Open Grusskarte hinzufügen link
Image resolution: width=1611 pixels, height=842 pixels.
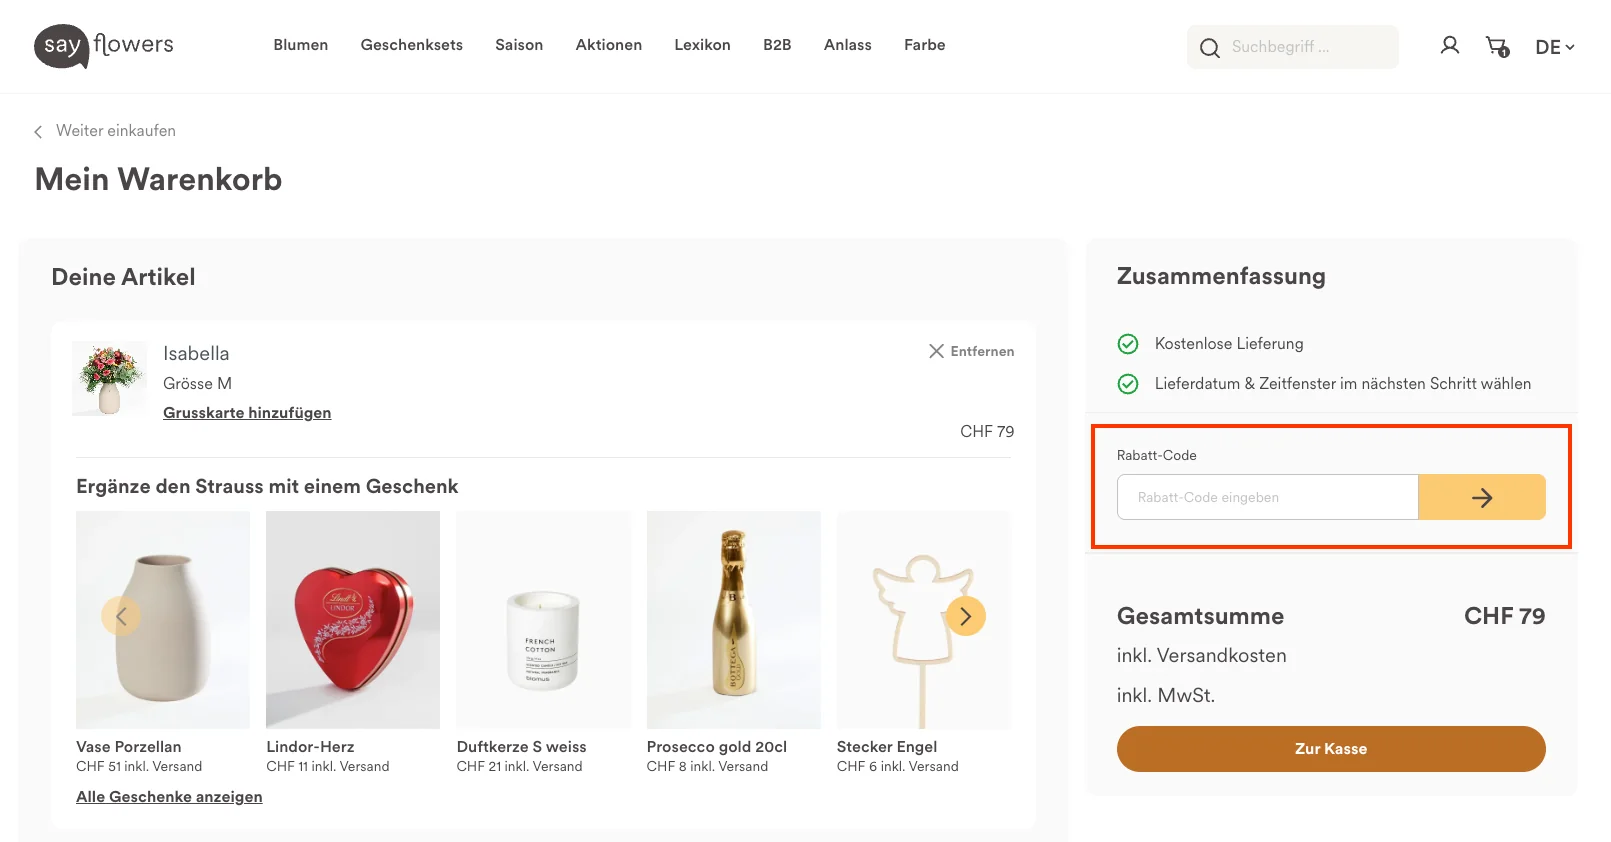[x=247, y=412]
